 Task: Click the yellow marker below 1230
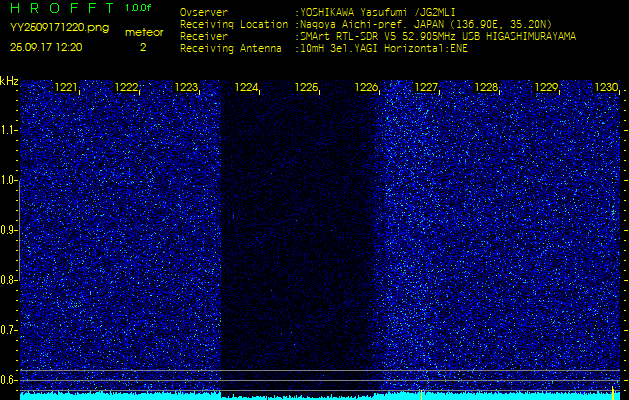tap(613, 393)
